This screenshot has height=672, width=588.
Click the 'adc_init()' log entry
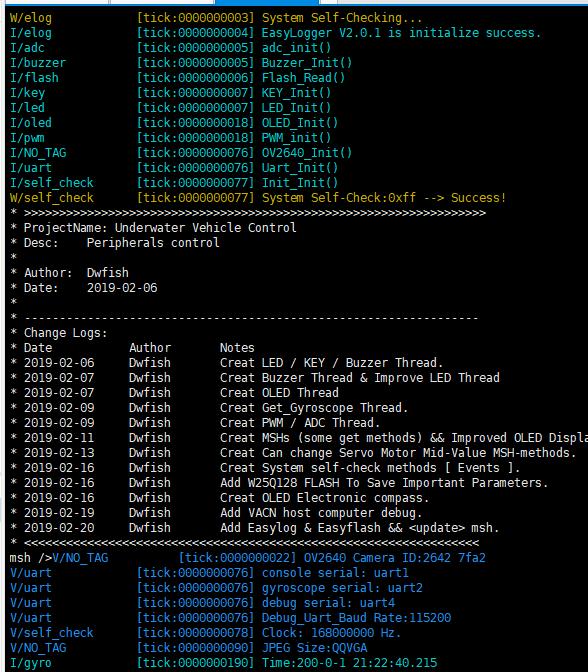click(x=296, y=48)
